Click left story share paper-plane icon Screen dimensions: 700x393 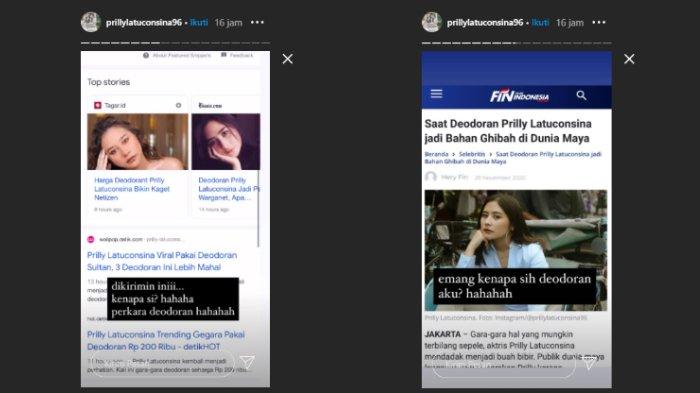248,362
